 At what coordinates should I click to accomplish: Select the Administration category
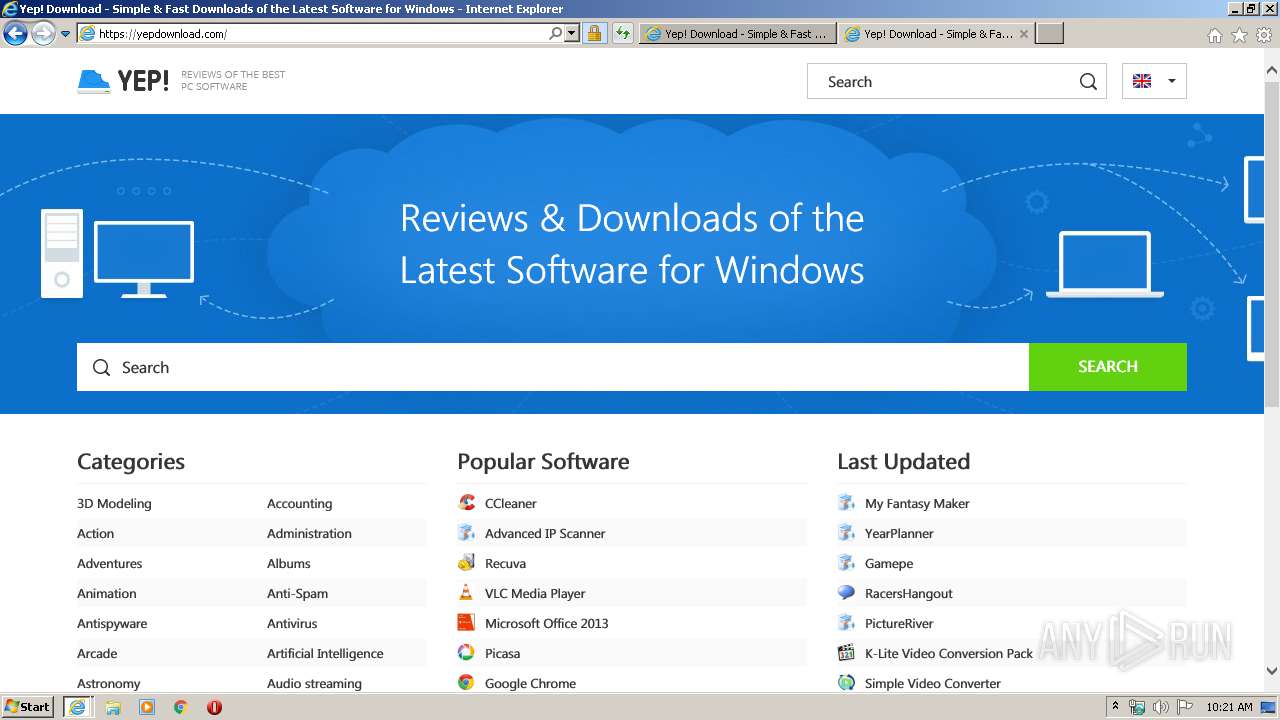click(x=309, y=534)
